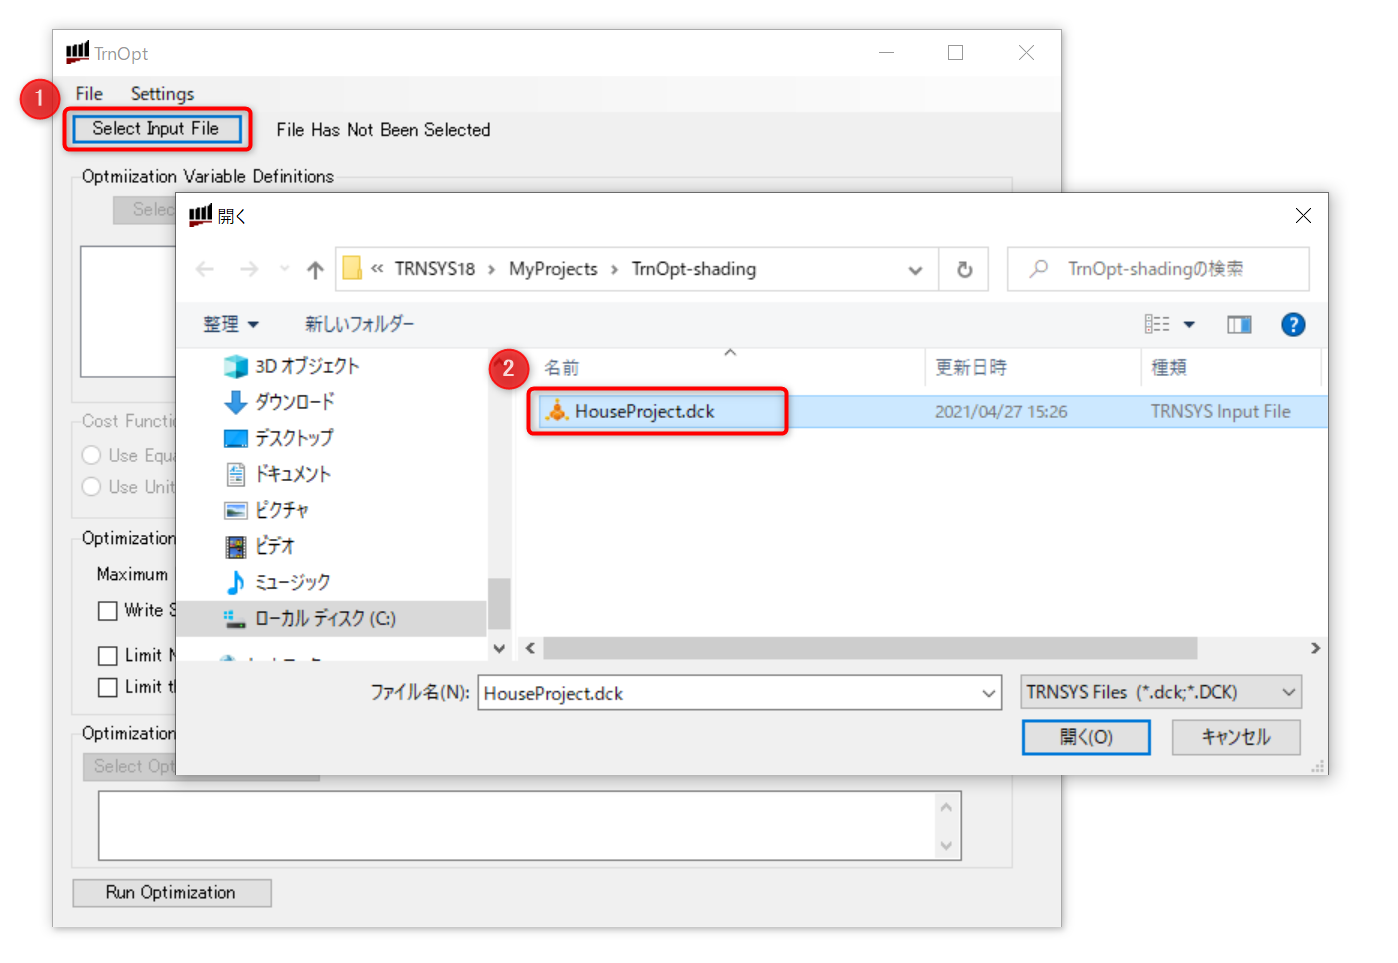Open the ダウンロード folder in sidebar

tap(294, 402)
